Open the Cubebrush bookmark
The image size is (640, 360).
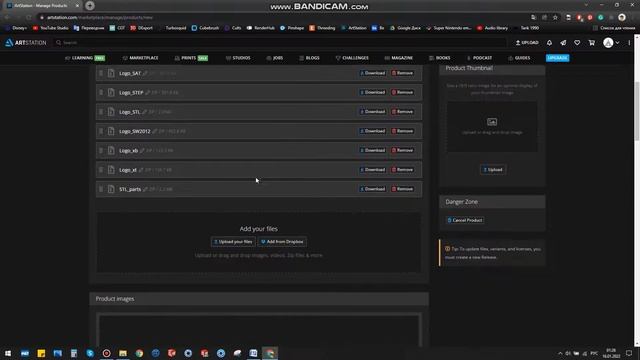[205, 28]
